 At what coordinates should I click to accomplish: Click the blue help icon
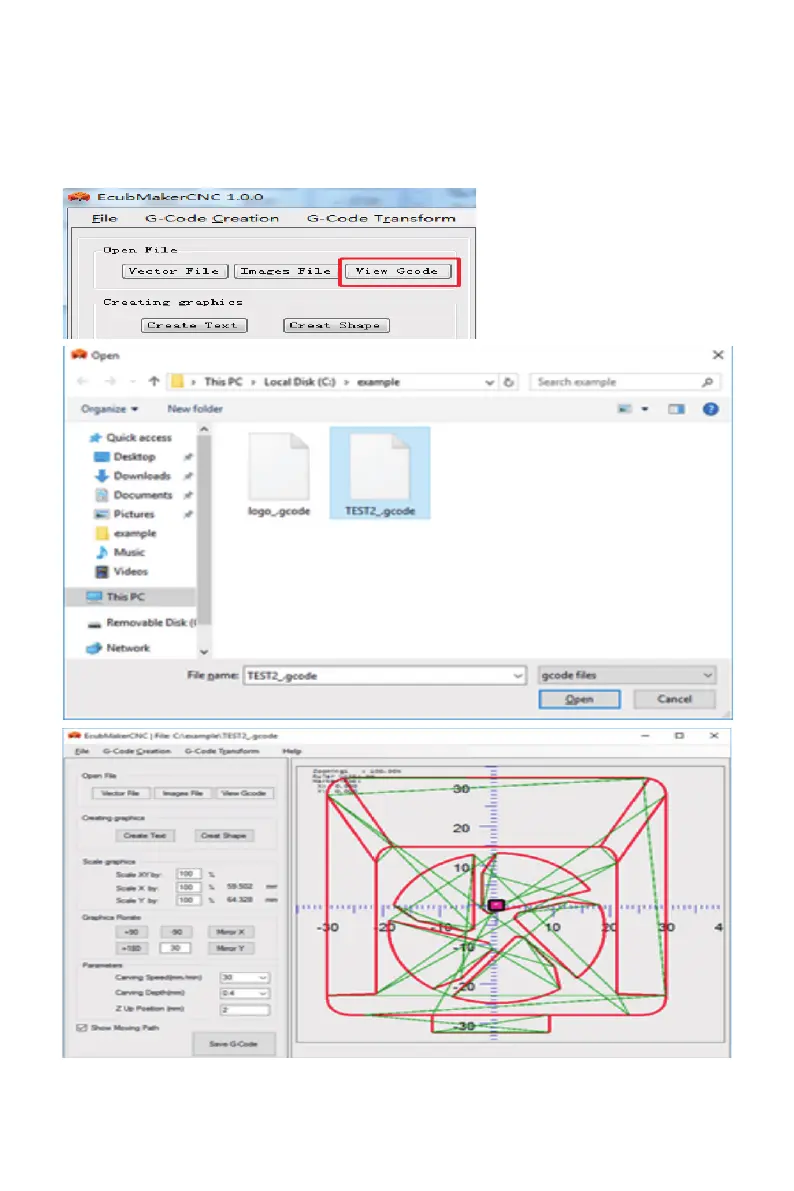(710, 409)
